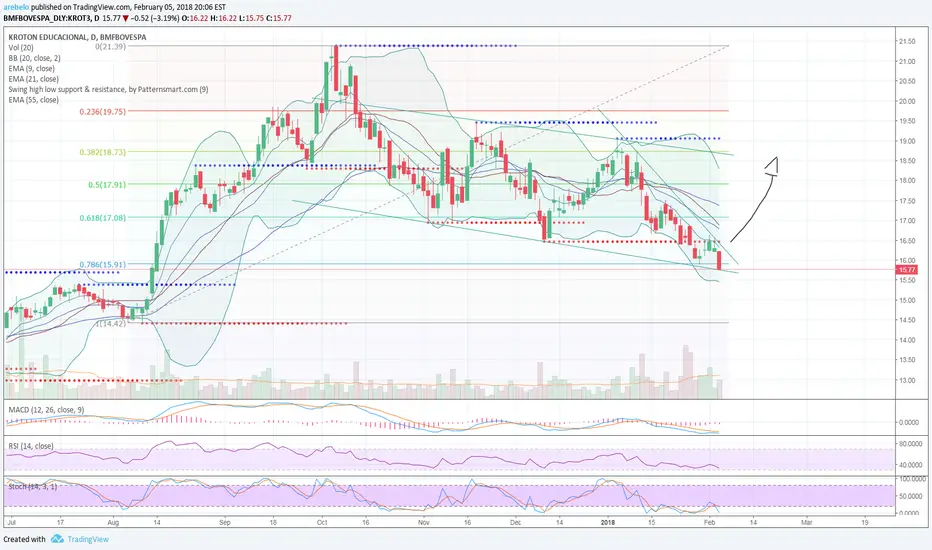Click the Jul date axis label
932x550 pixels.
(11, 523)
